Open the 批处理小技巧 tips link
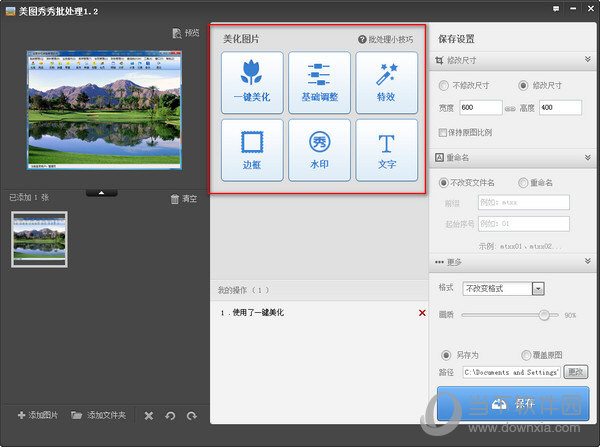600x447 pixels. 386,39
